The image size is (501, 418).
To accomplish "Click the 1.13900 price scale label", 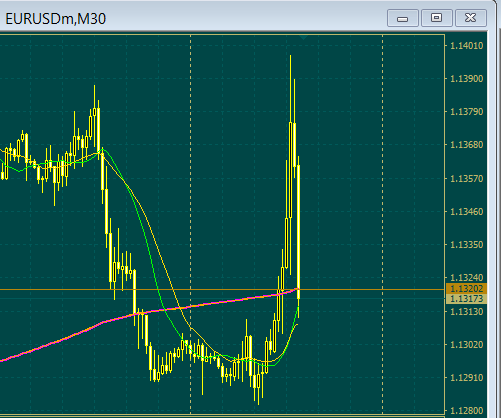I will tap(466, 79).
